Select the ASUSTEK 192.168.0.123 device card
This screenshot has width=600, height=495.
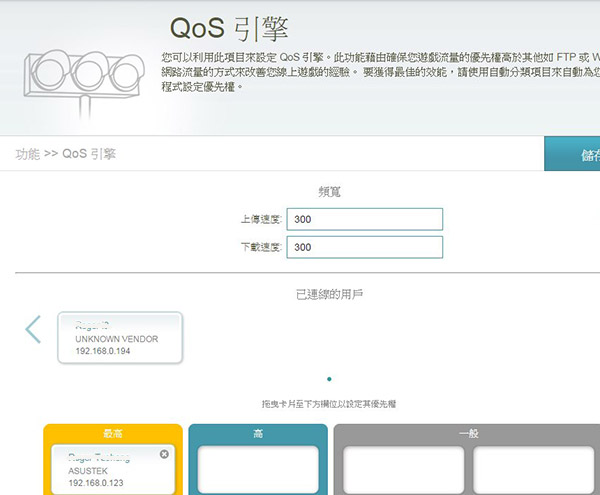point(112,468)
